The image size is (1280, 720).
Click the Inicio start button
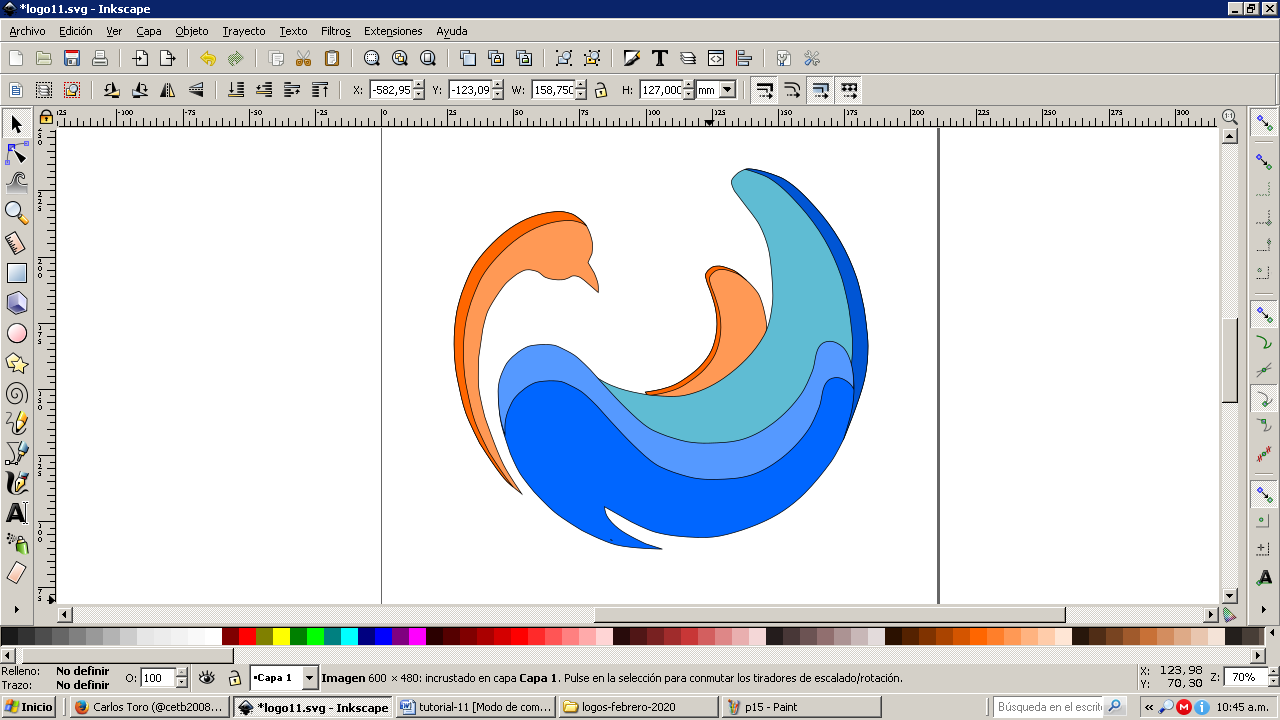point(30,707)
